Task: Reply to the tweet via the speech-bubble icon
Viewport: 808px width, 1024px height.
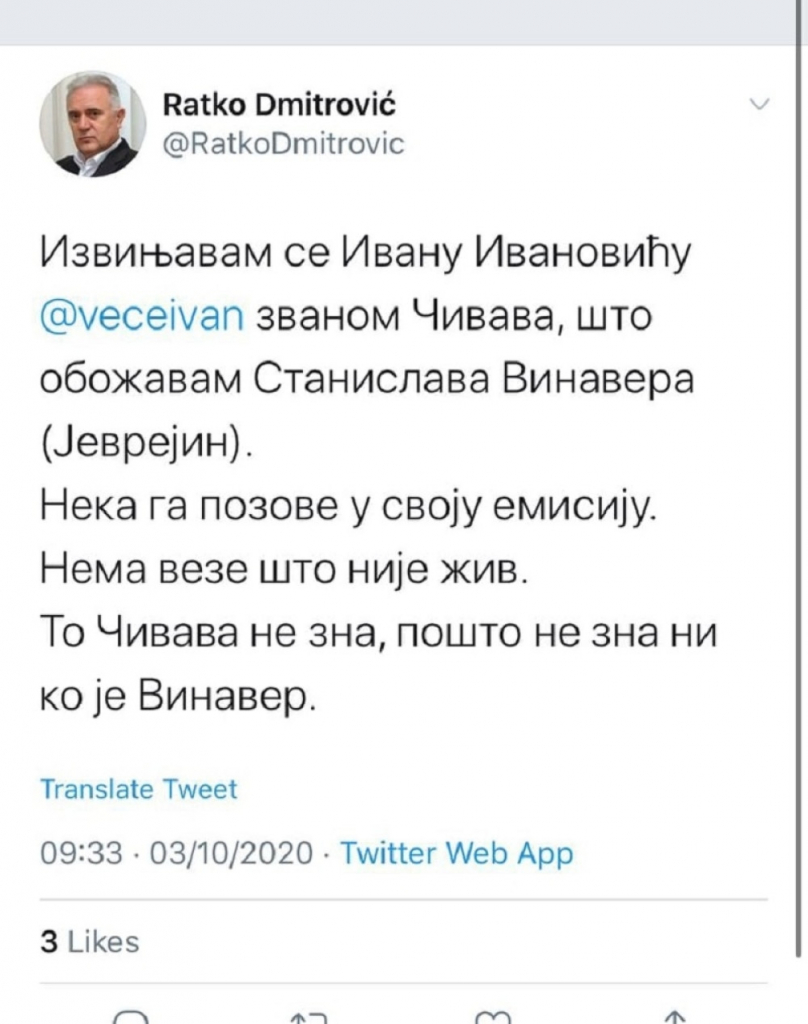Action: click(x=130, y=1015)
